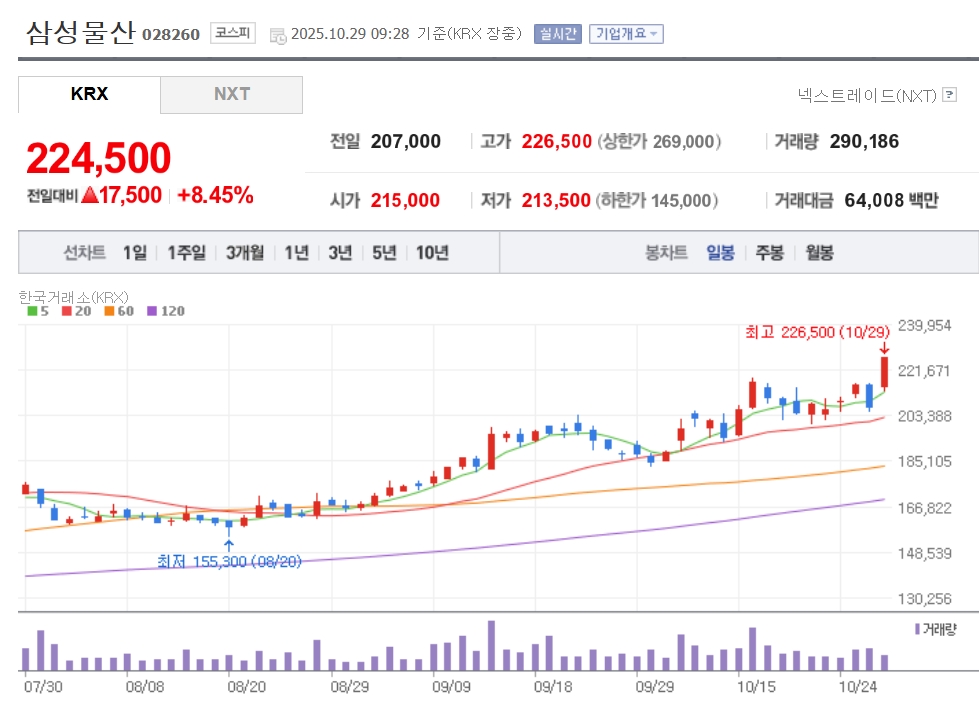Click the blue arrow at 최저 155,300
The width and height of the screenshot is (979, 724).
point(229,546)
